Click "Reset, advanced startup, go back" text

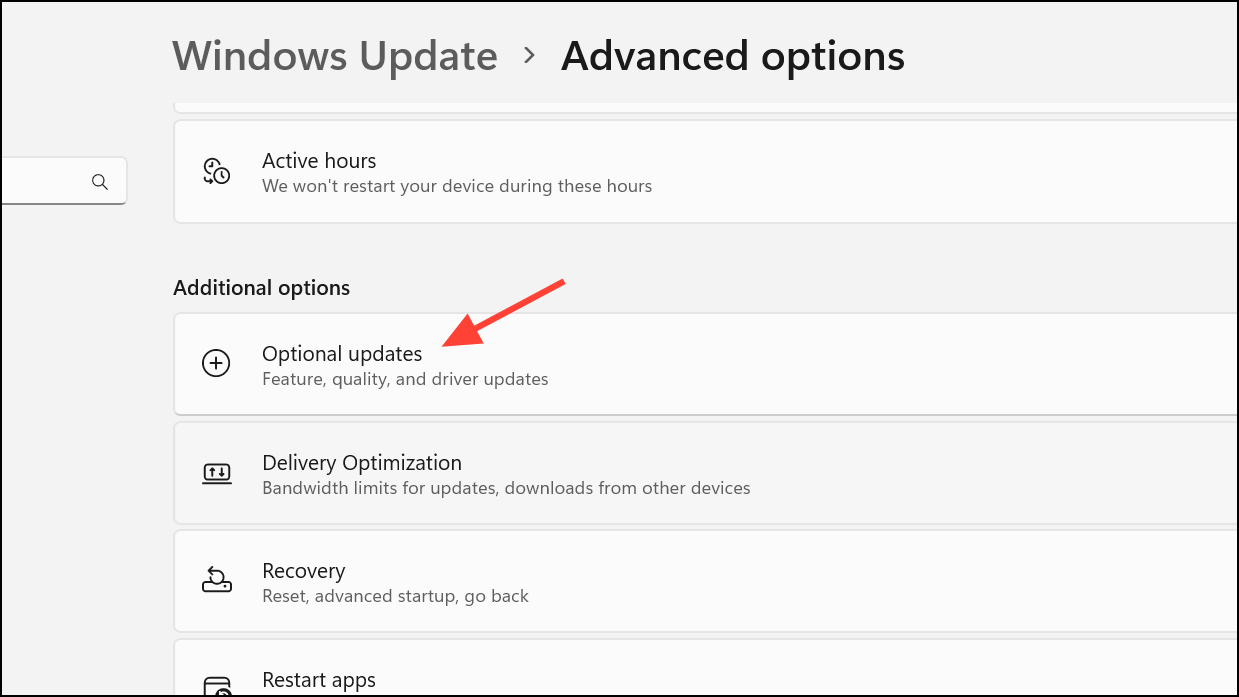point(395,596)
